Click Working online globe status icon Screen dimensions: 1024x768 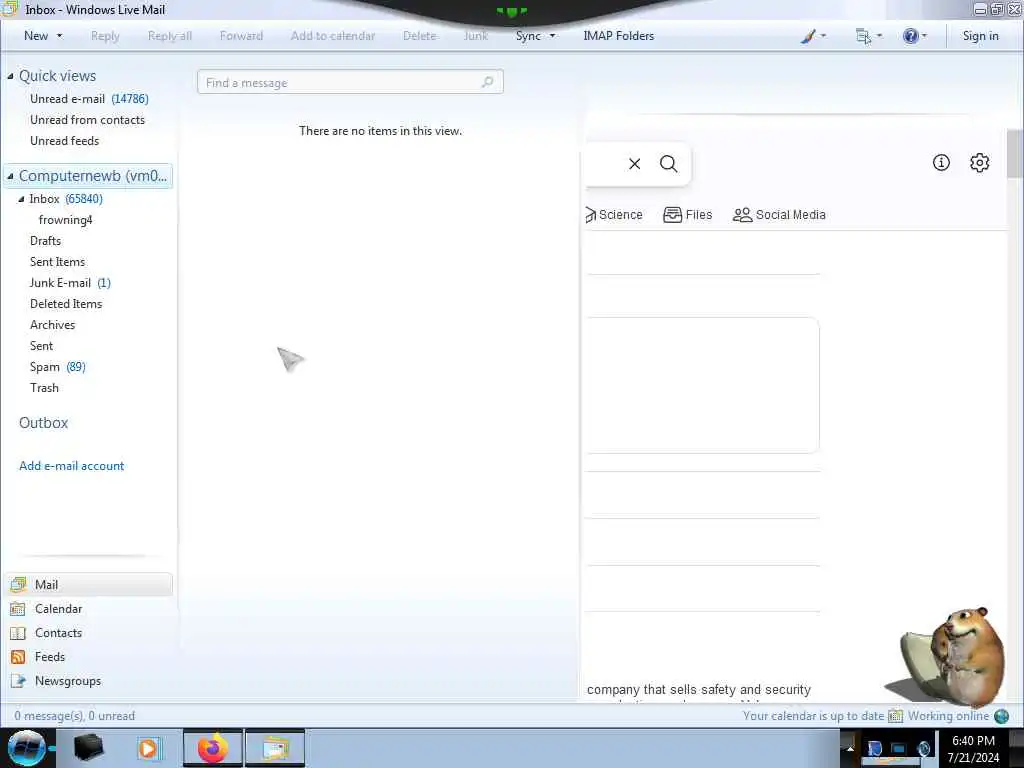click(x=1001, y=716)
